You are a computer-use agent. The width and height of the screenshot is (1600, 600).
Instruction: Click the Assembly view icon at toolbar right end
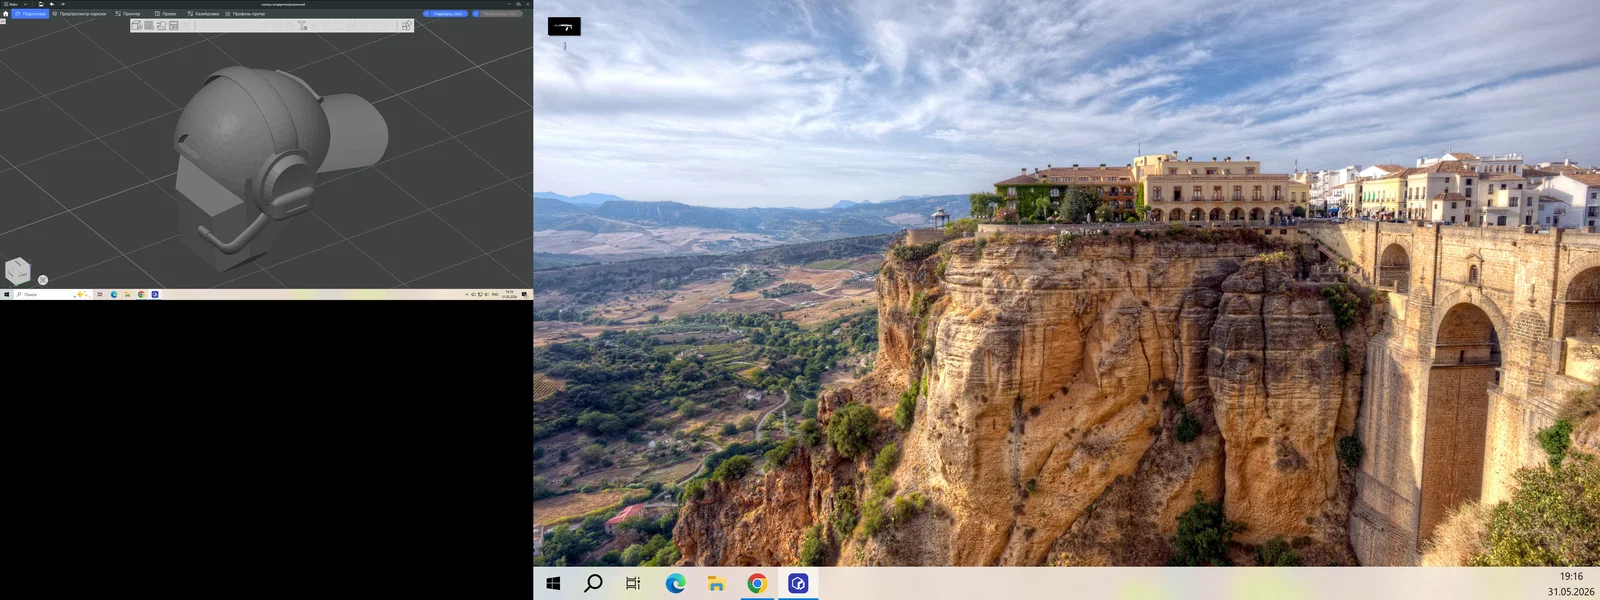pyautogui.click(x=406, y=25)
